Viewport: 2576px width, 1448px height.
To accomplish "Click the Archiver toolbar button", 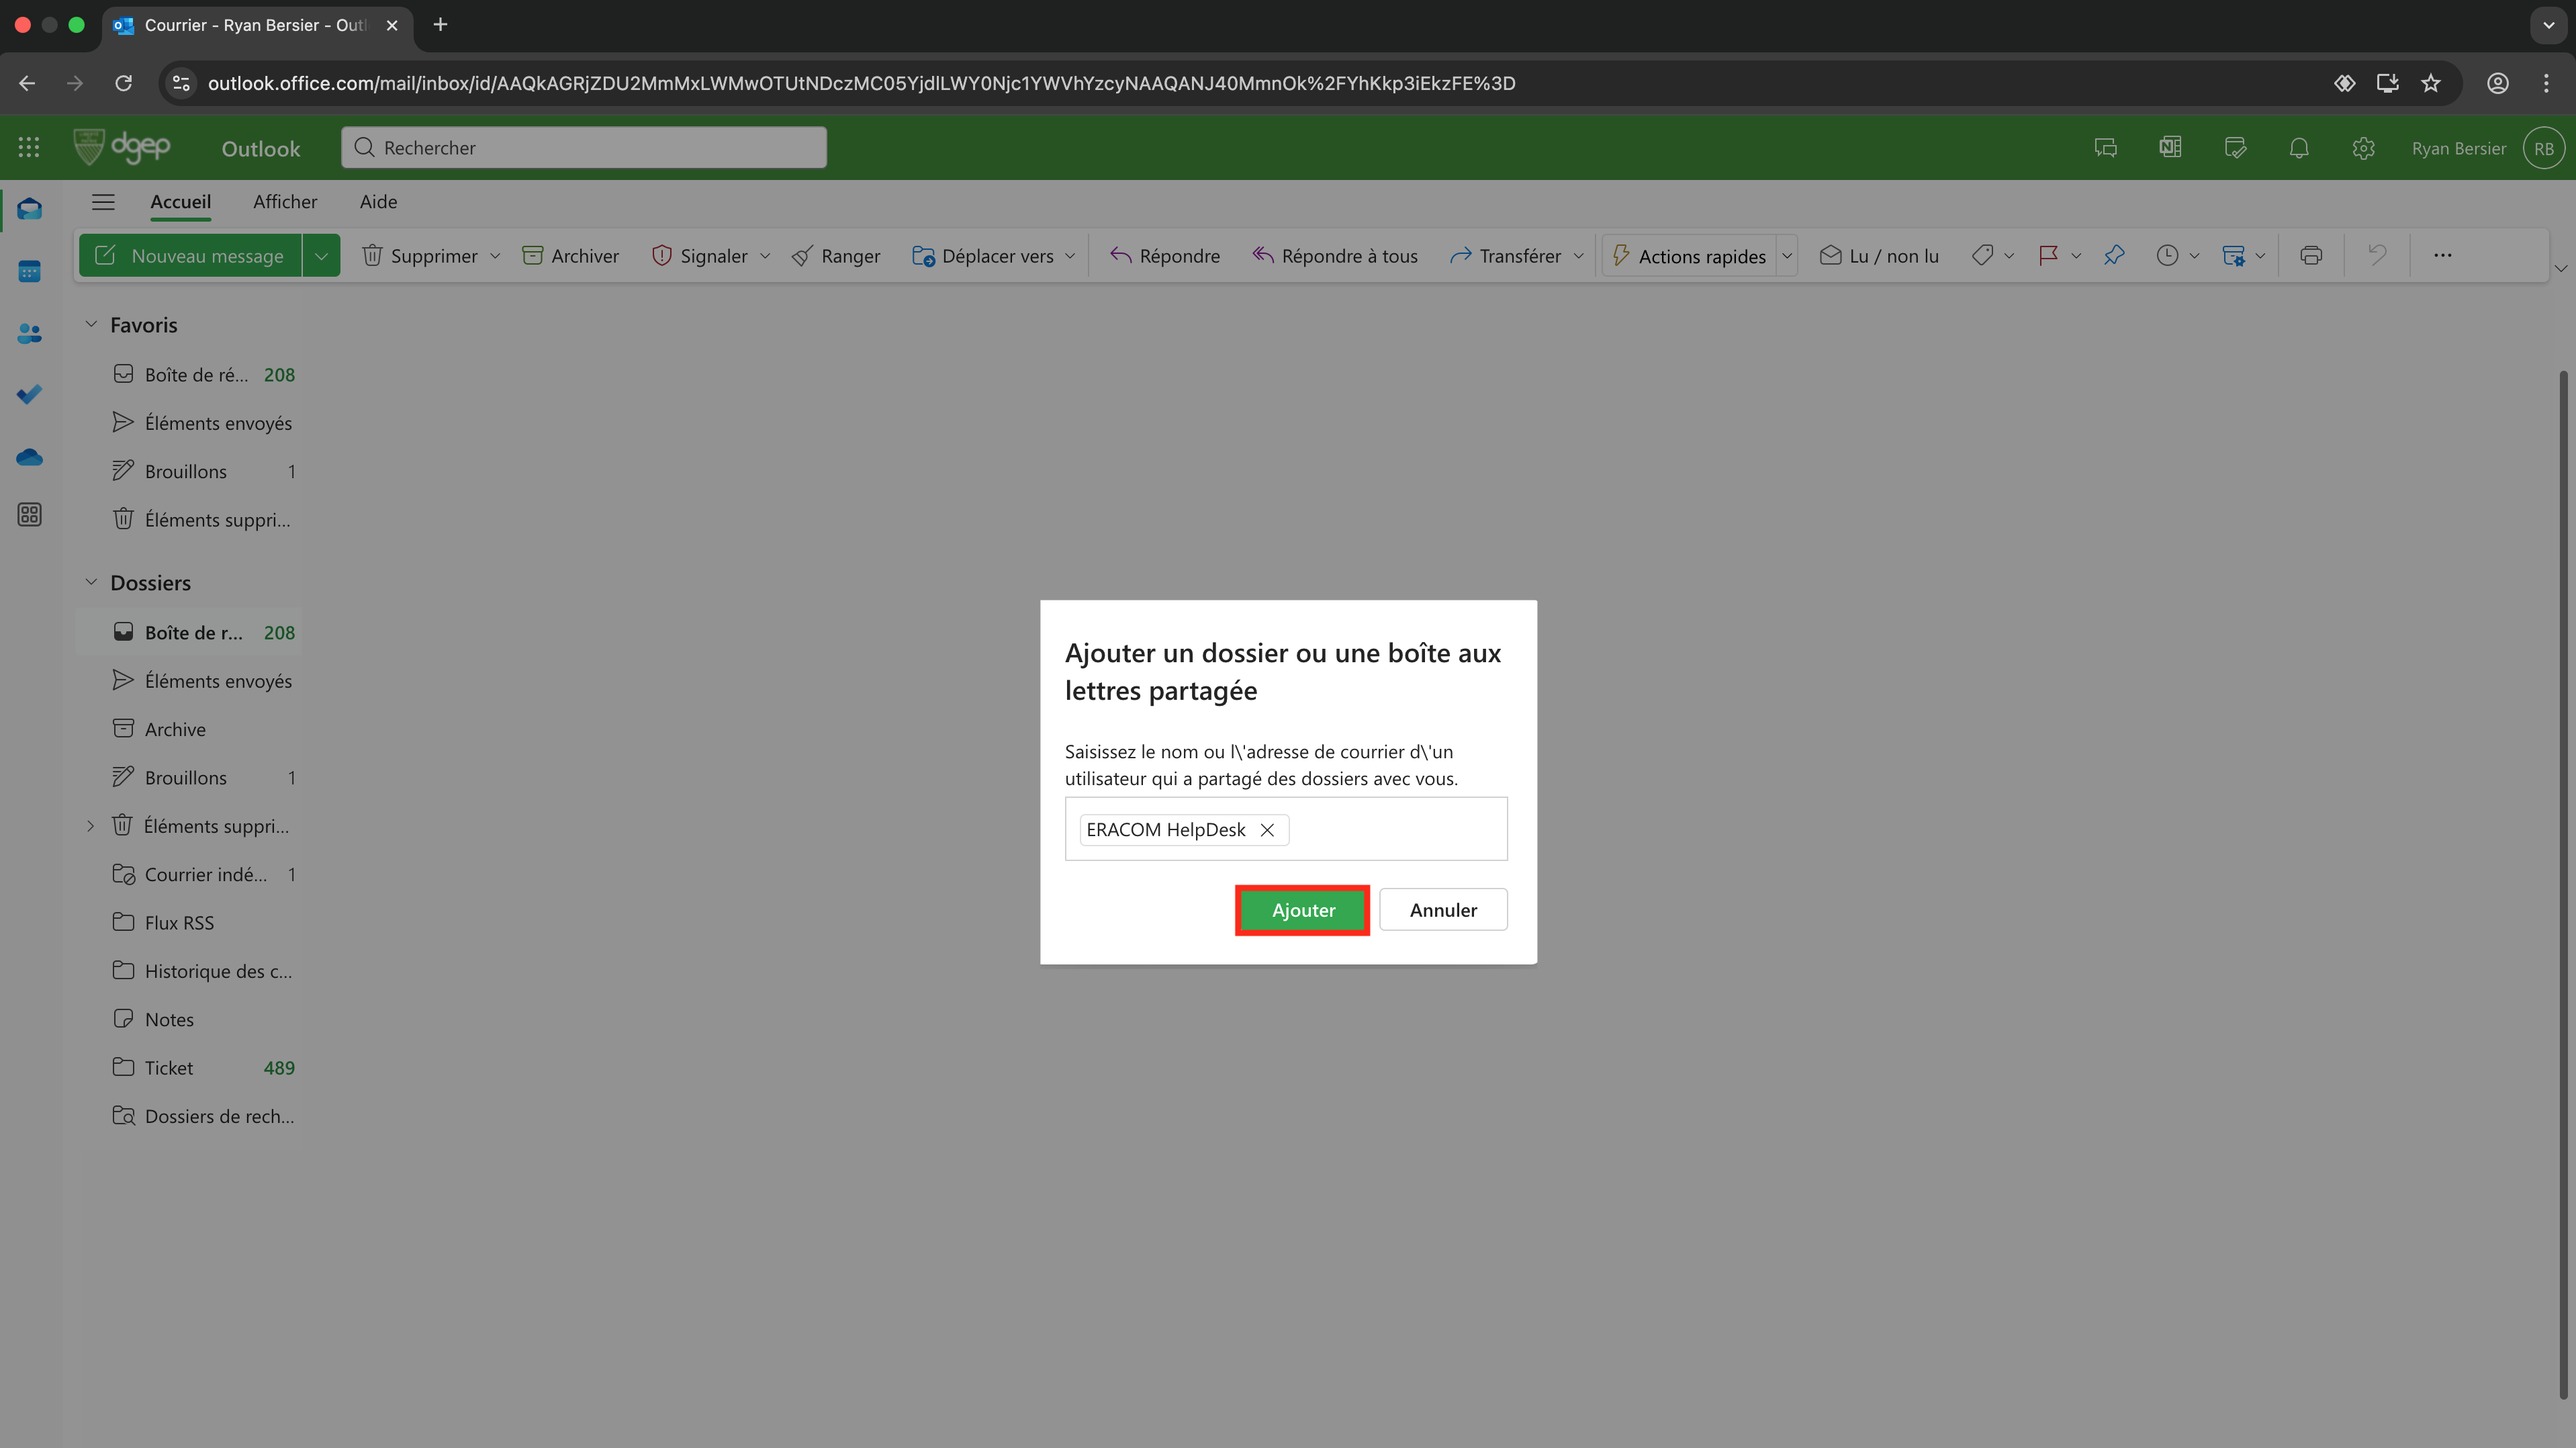I will pos(570,256).
